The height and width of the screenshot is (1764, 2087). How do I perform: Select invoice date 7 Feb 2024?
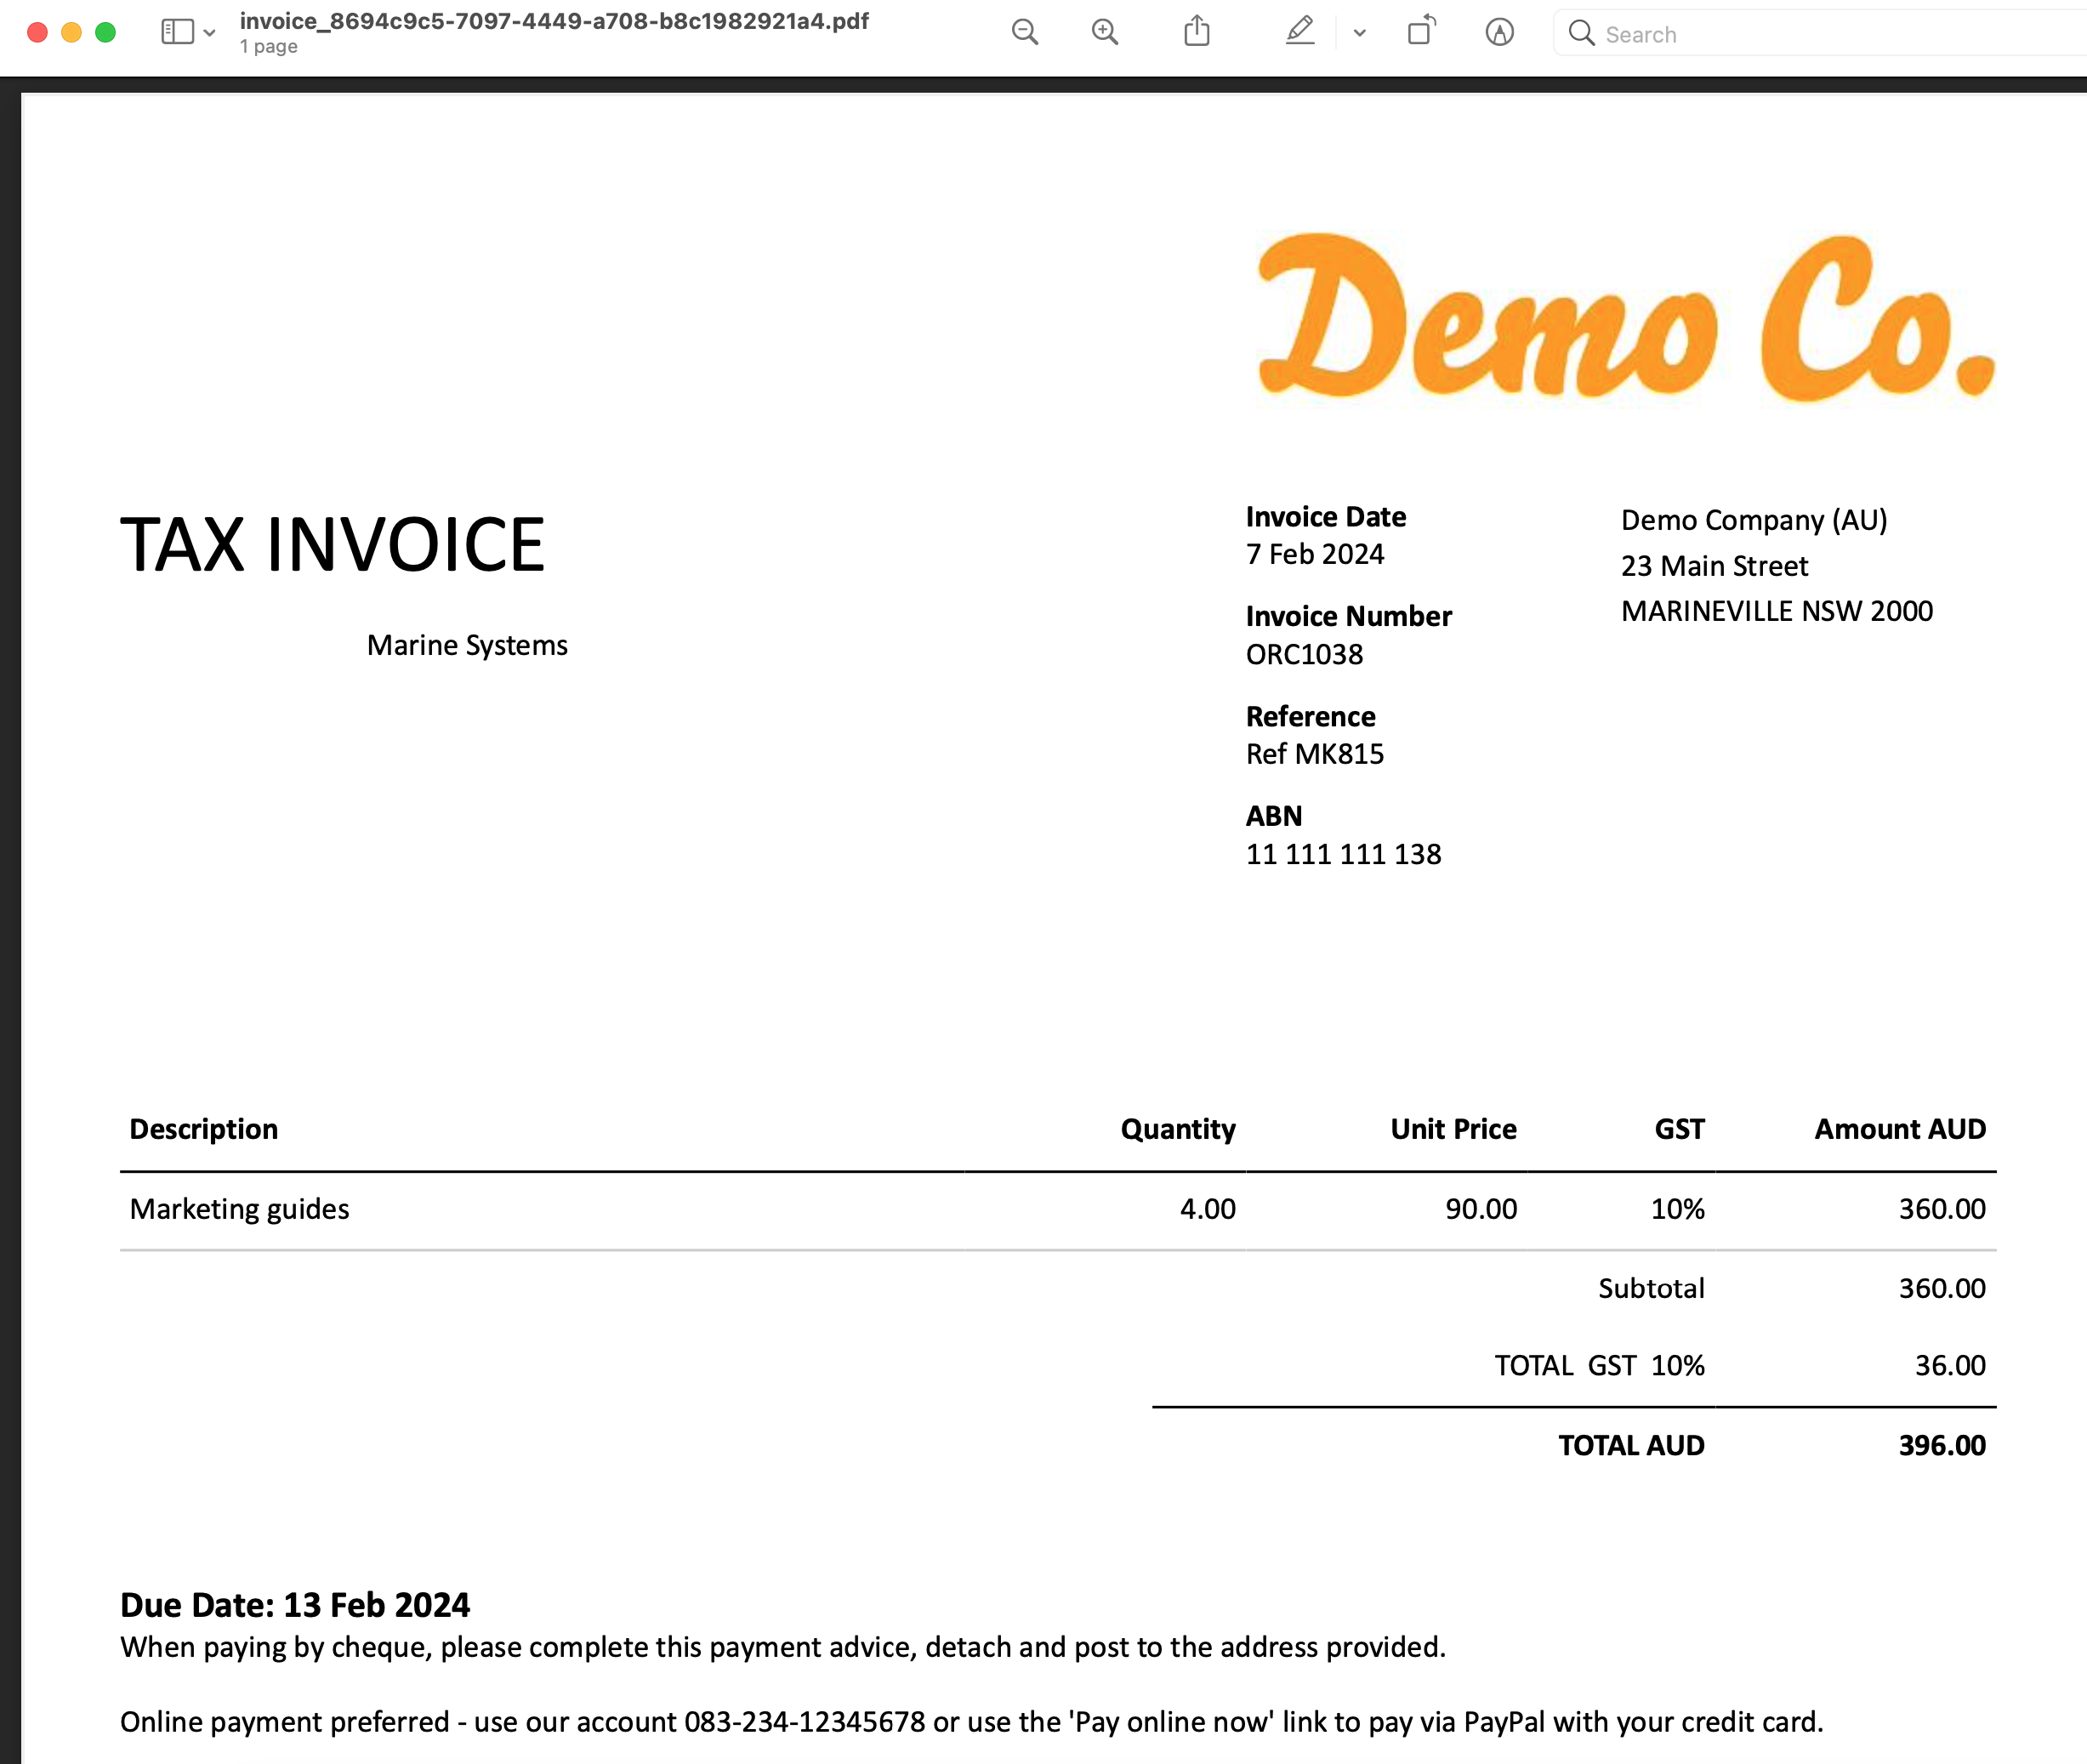(x=1315, y=554)
